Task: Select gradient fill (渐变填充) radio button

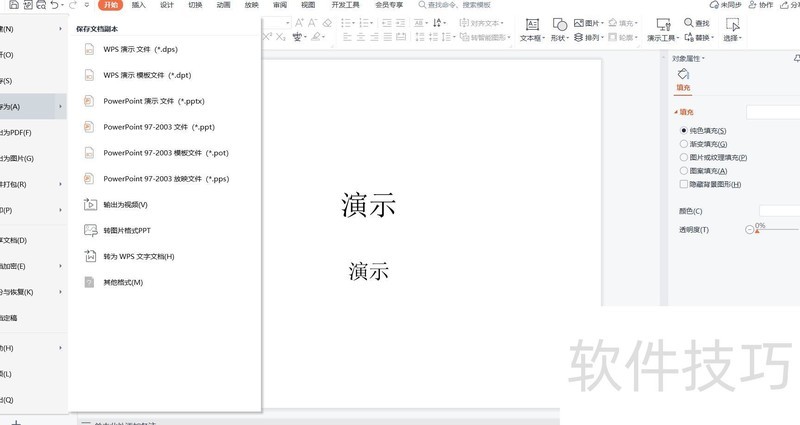Action: (684, 144)
